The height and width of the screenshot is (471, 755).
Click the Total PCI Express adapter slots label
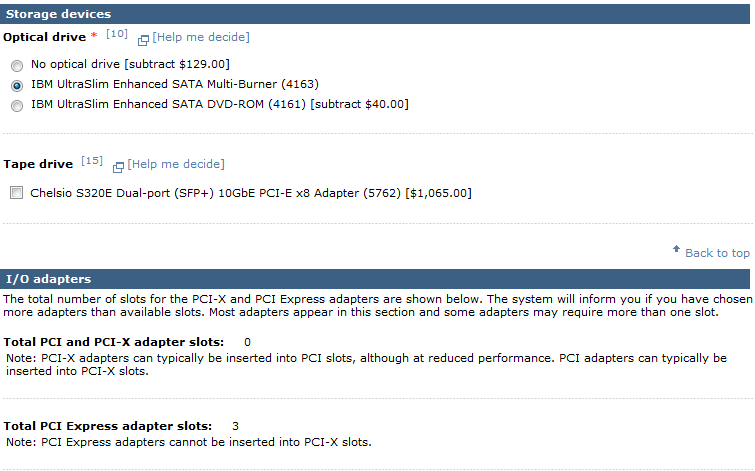click(107, 426)
